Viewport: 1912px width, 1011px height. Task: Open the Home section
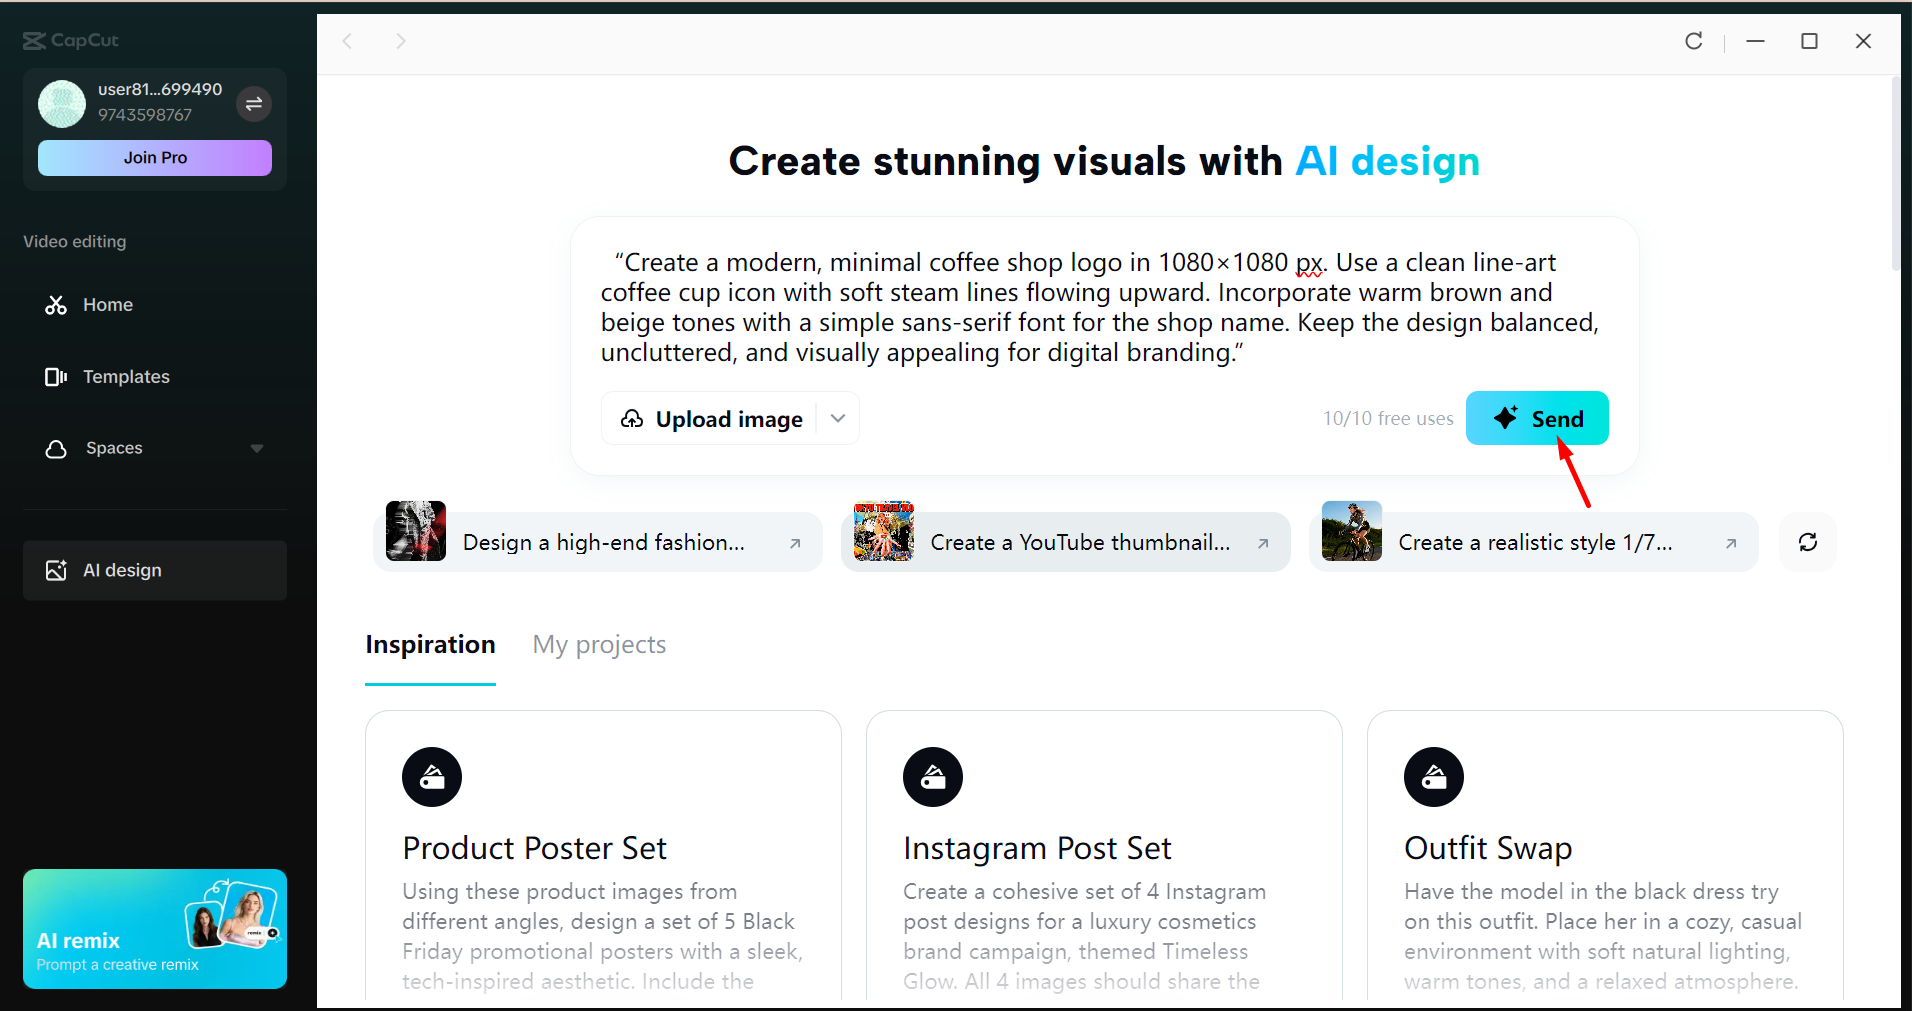(x=155, y=305)
